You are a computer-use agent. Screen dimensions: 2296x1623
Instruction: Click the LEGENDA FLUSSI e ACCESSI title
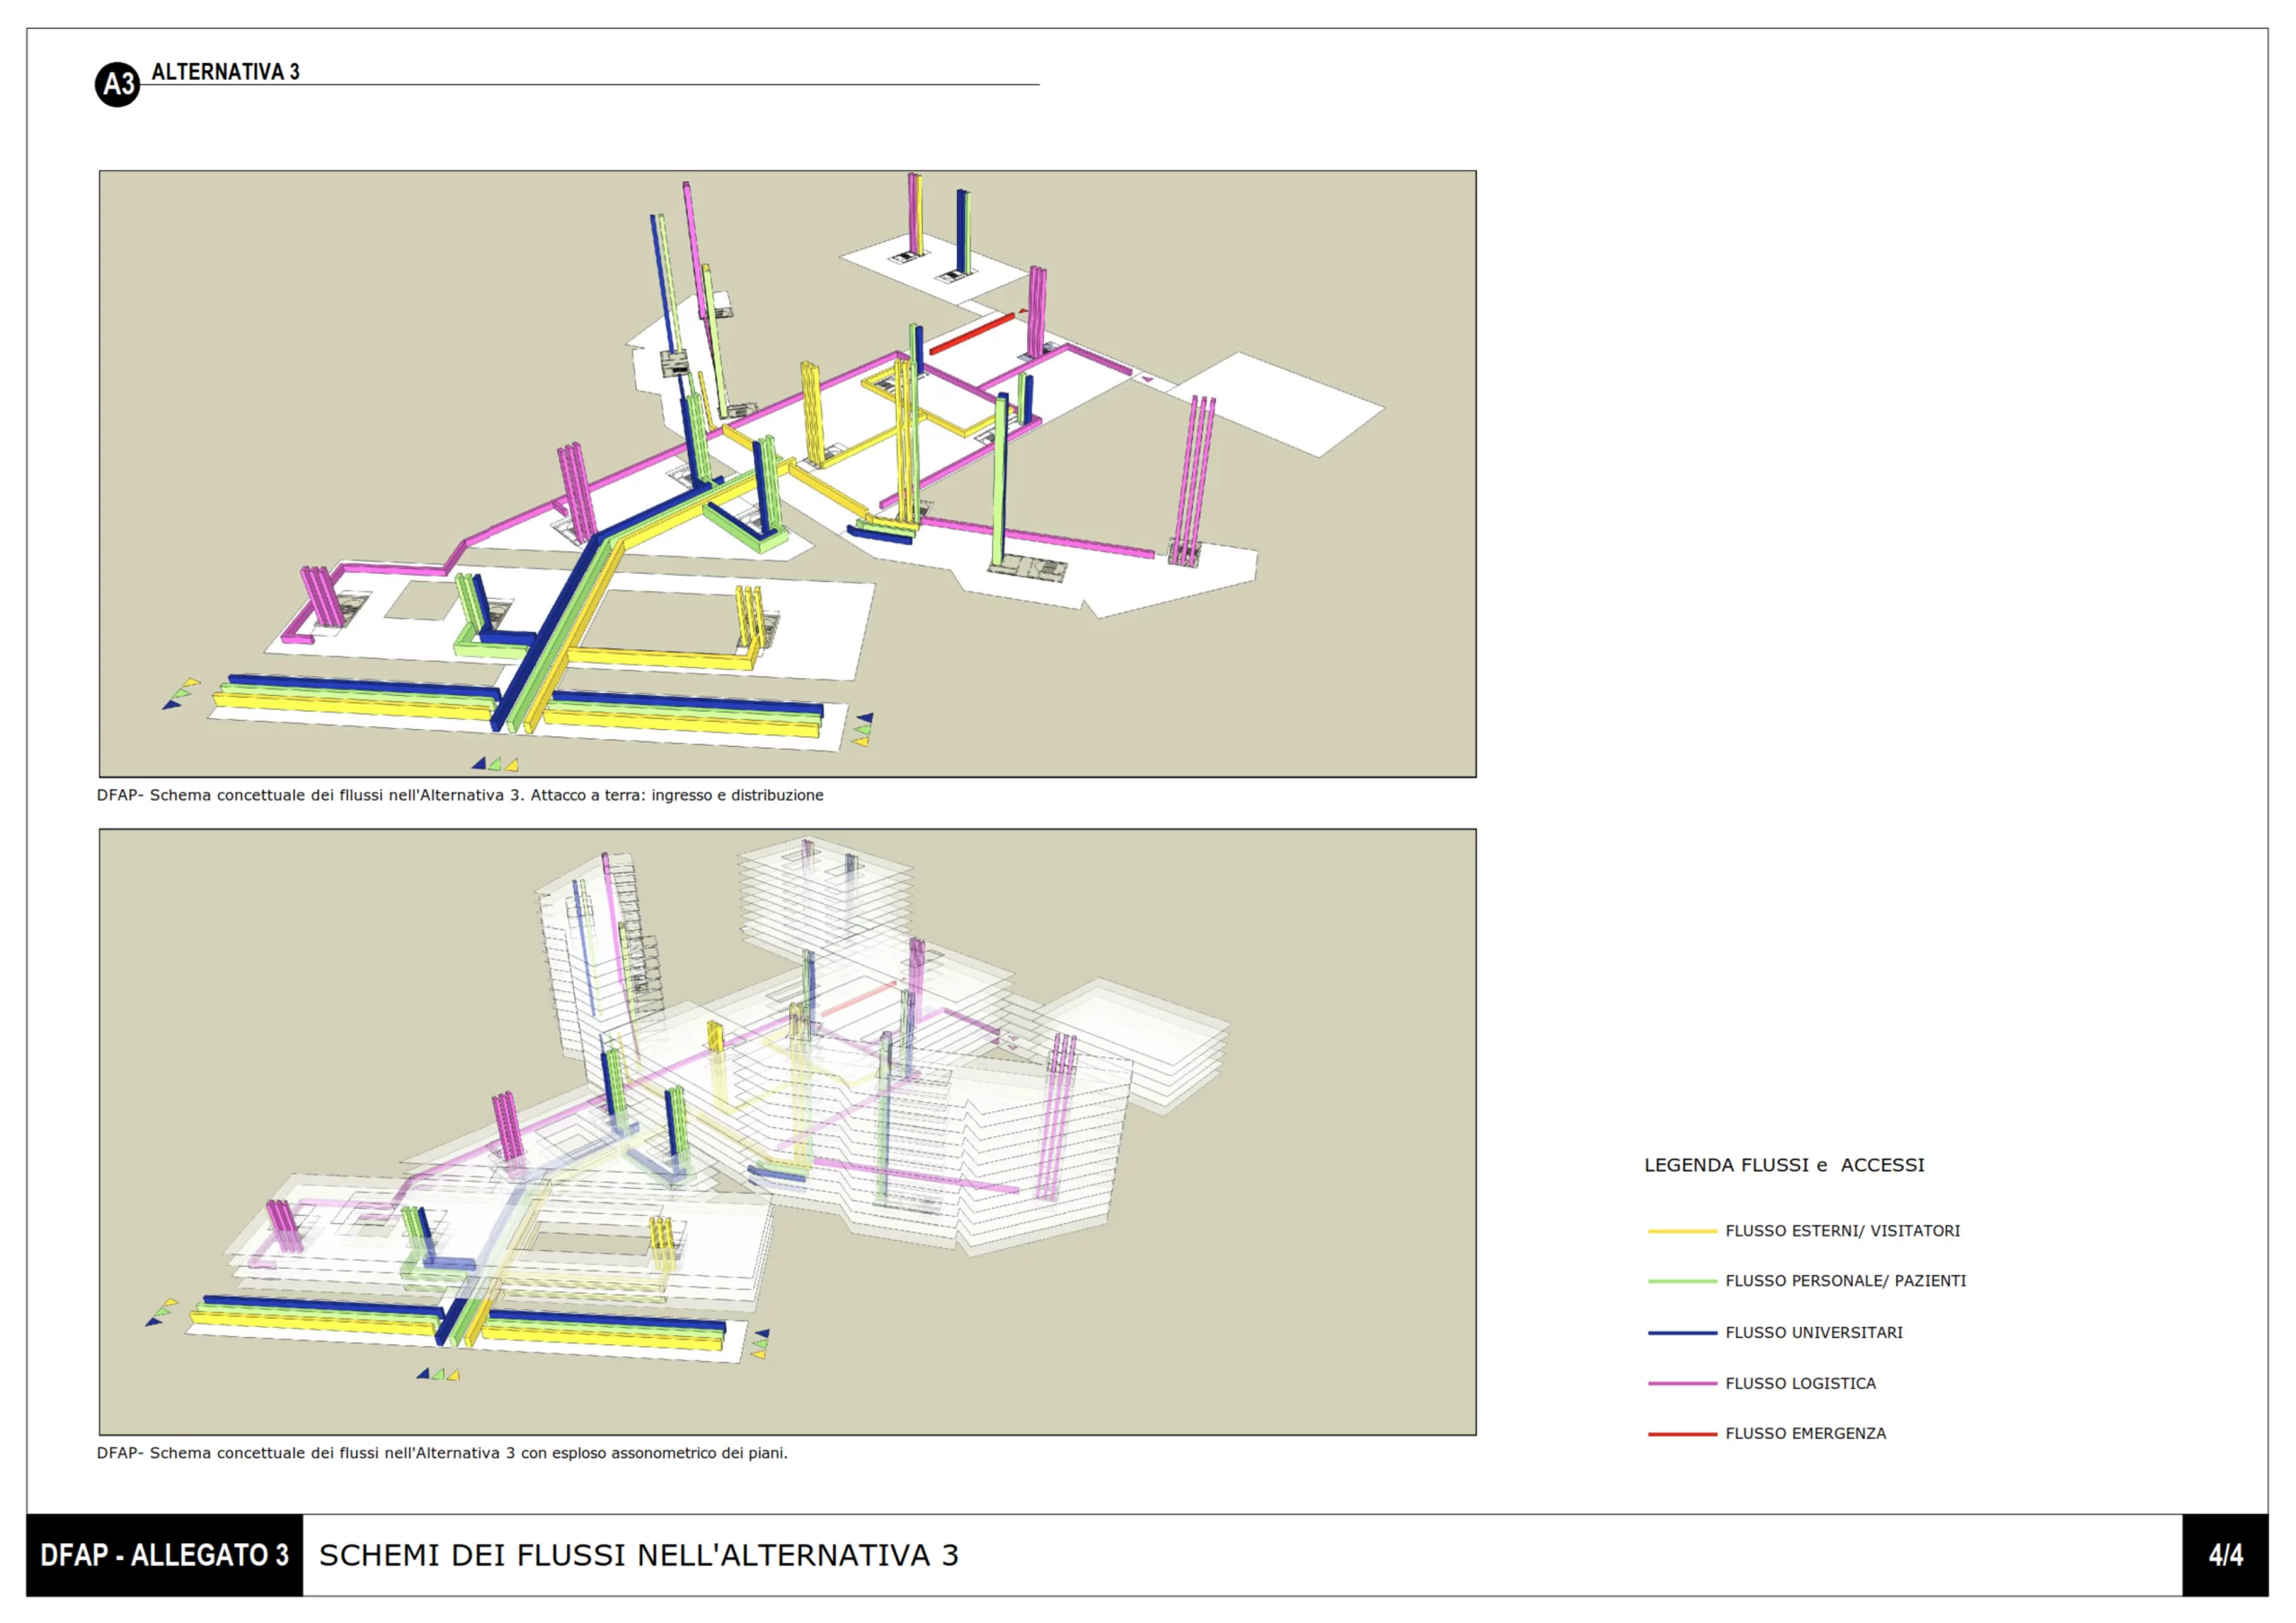1784,1165
